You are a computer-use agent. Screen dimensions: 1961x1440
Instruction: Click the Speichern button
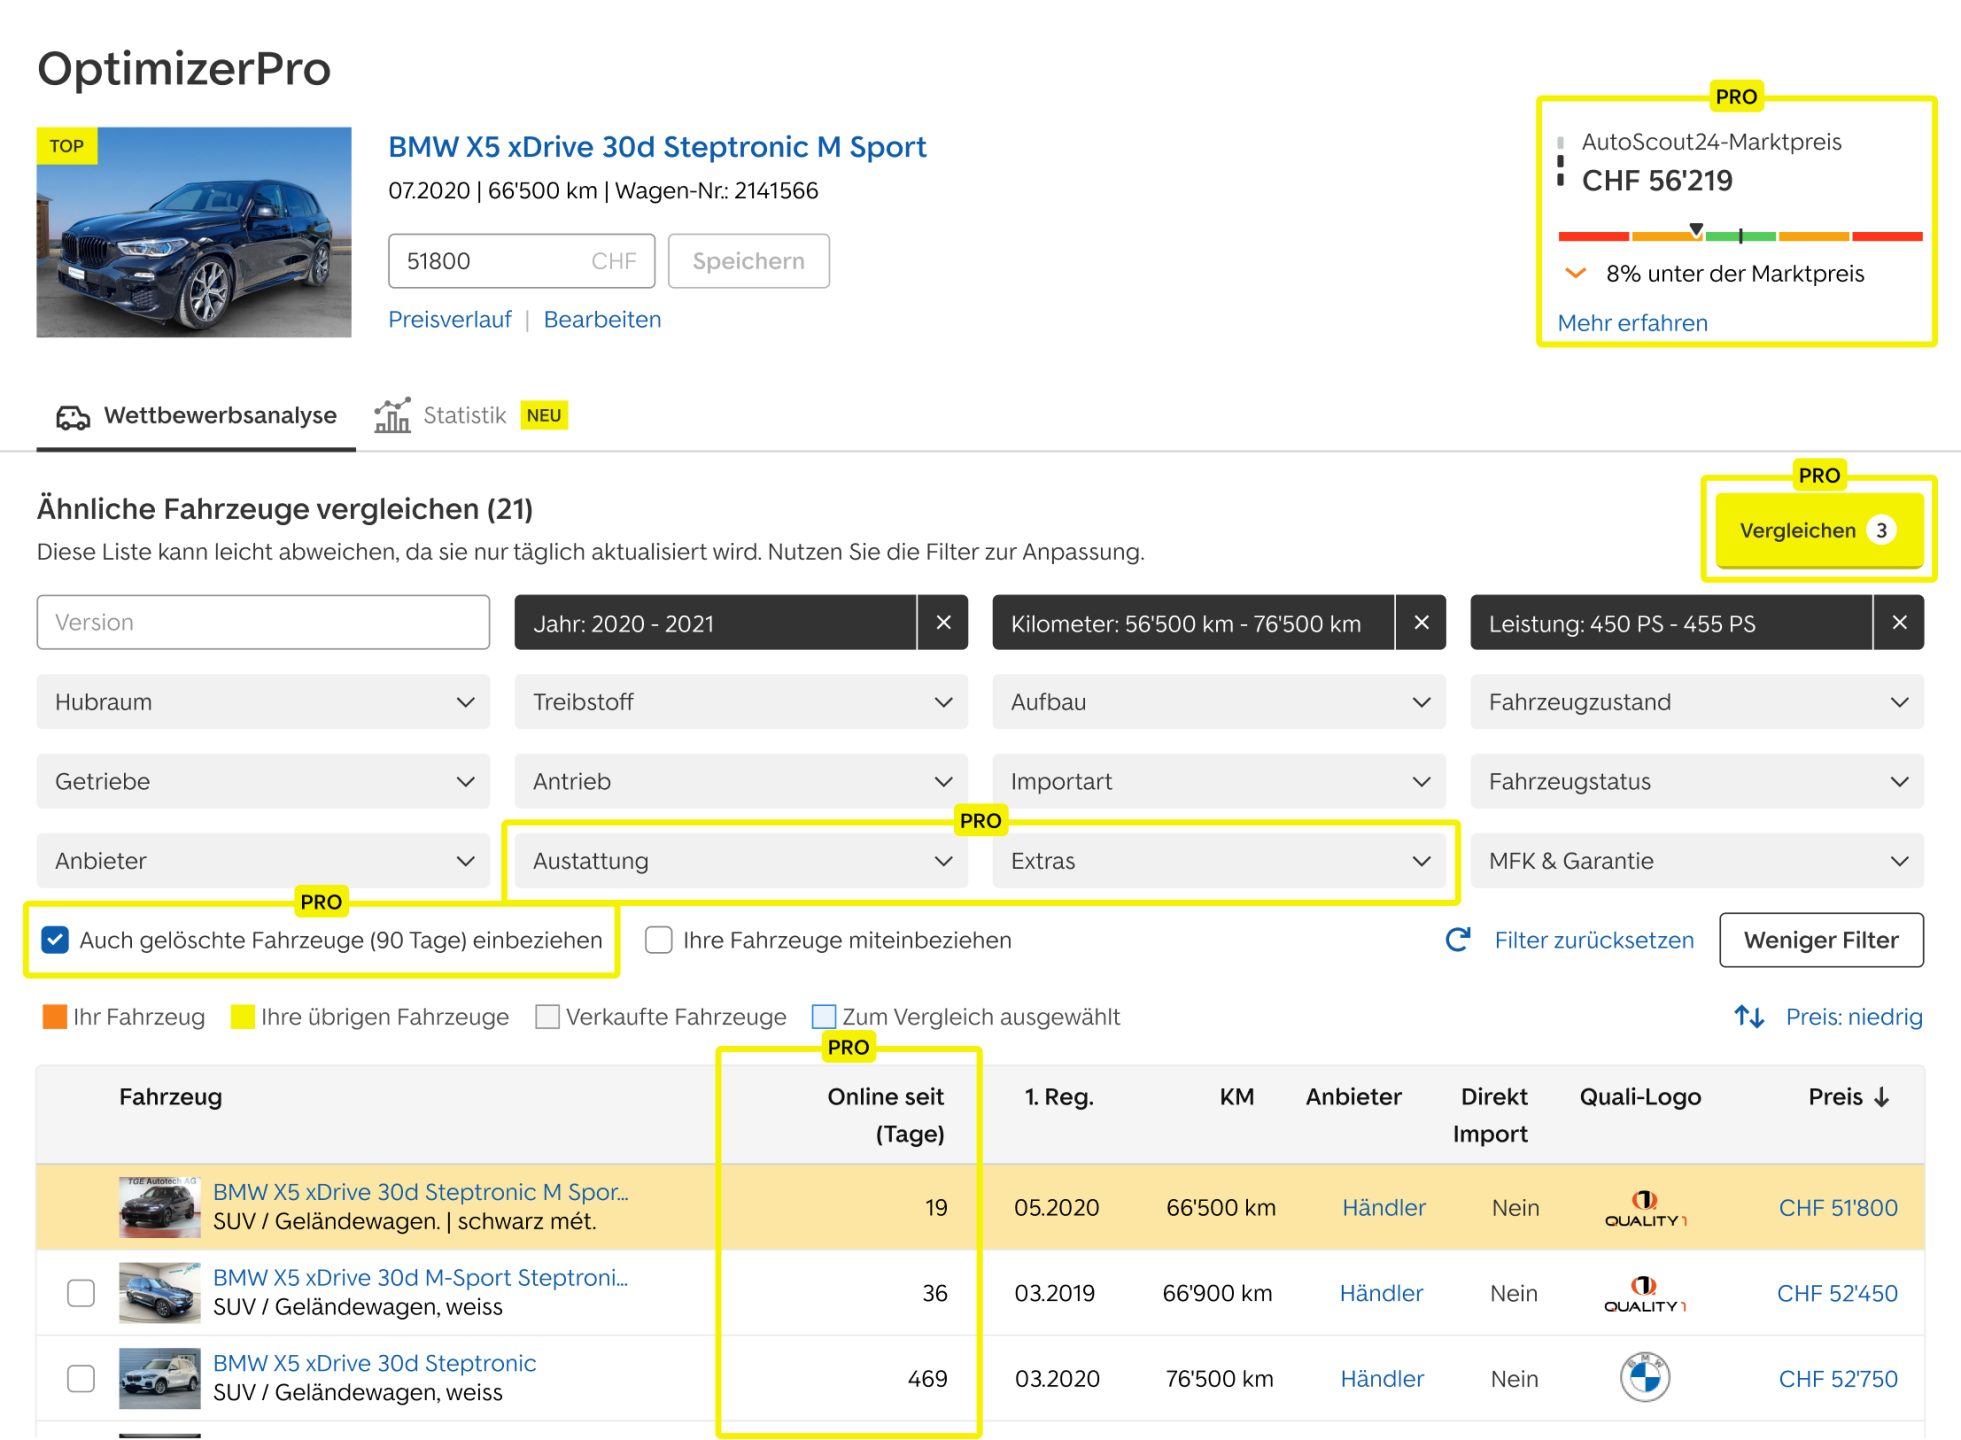pos(748,261)
